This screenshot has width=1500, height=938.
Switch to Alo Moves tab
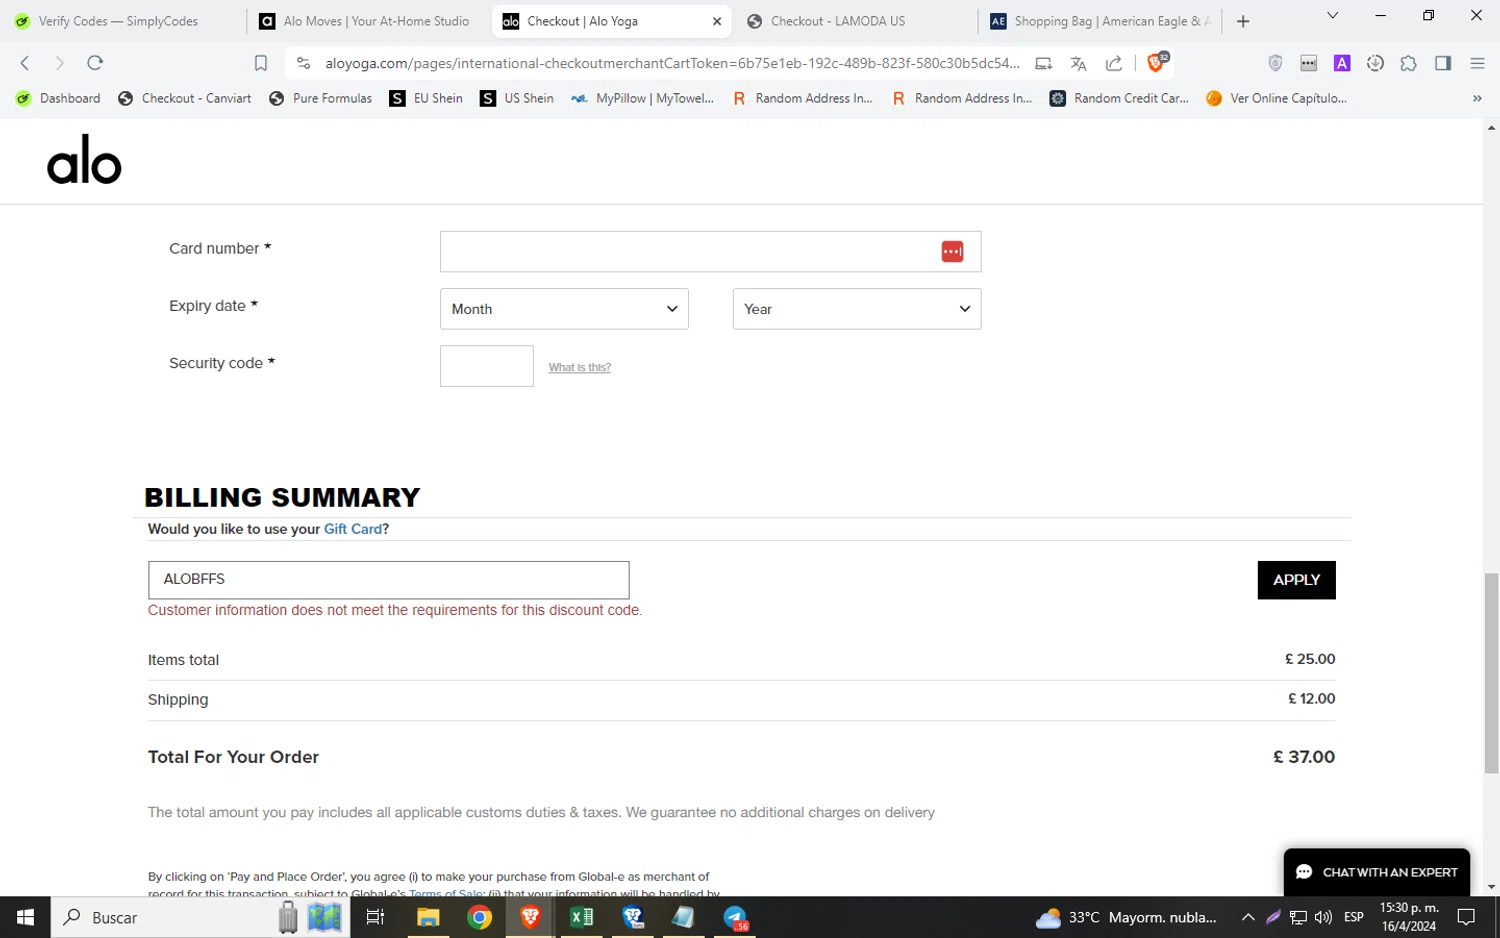(x=368, y=21)
